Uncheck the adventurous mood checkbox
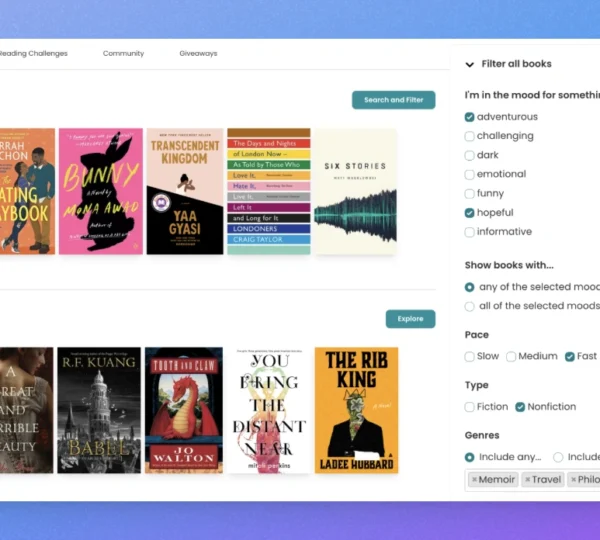Screen dimensions: 600x540 coord(470,117)
